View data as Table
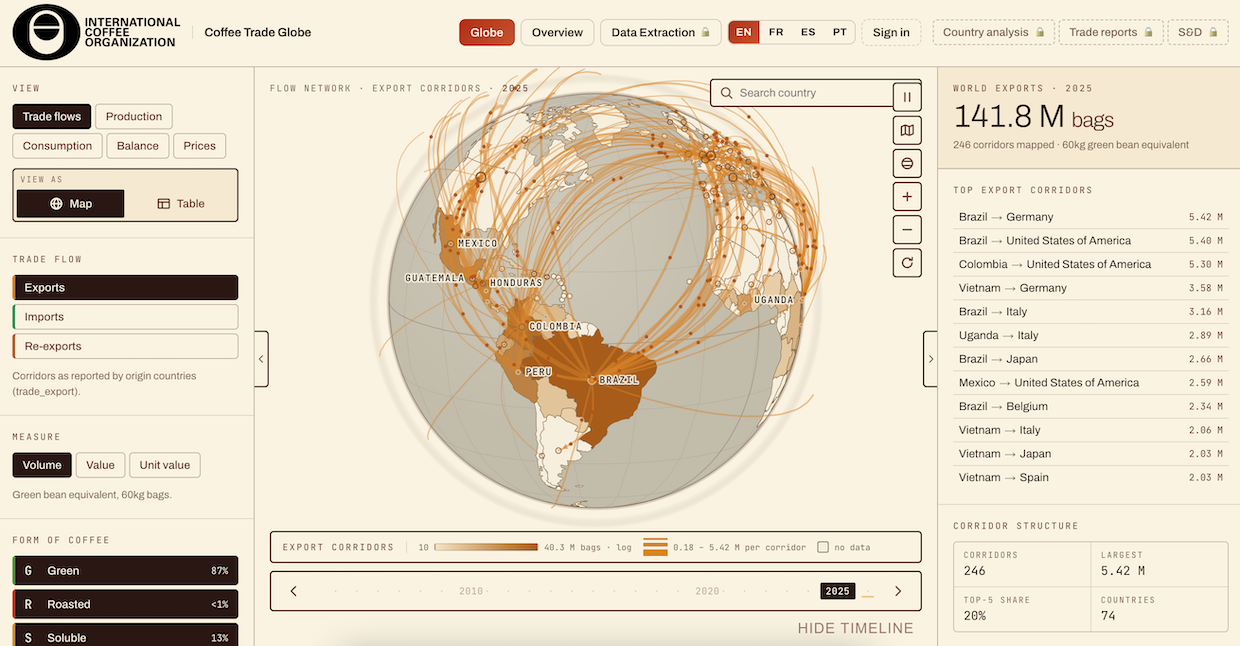 click(181, 204)
